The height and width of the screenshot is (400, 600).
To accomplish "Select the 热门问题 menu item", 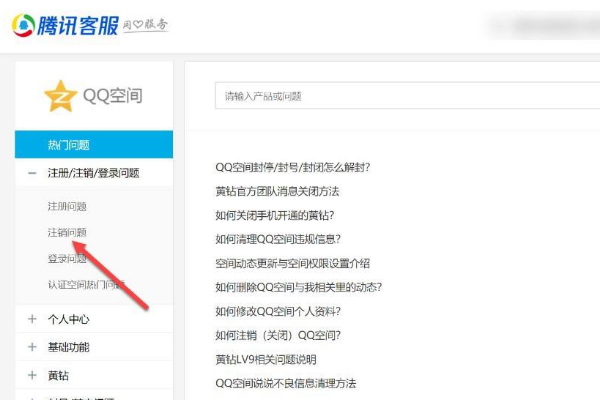I will [x=94, y=144].
